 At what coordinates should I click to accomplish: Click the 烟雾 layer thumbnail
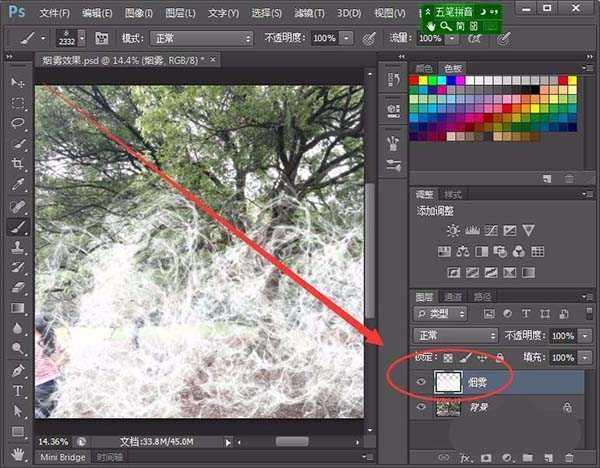[x=447, y=382]
